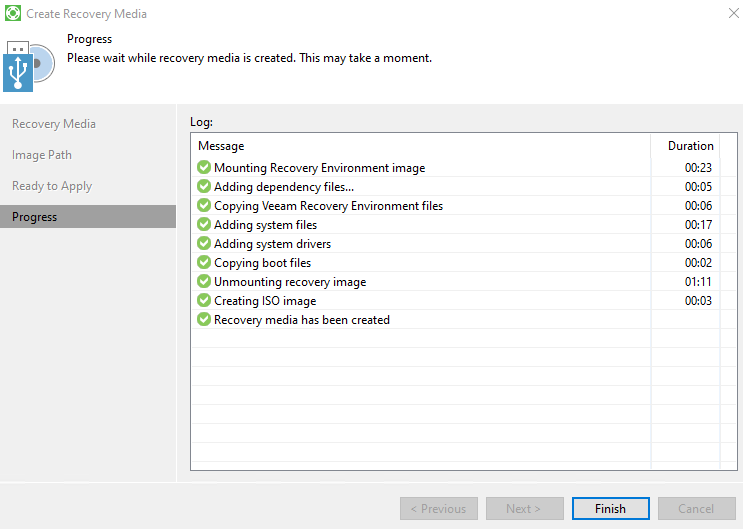Click the Next button
Image resolution: width=743 pixels, height=529 pixels.
[x=524, y=508]
